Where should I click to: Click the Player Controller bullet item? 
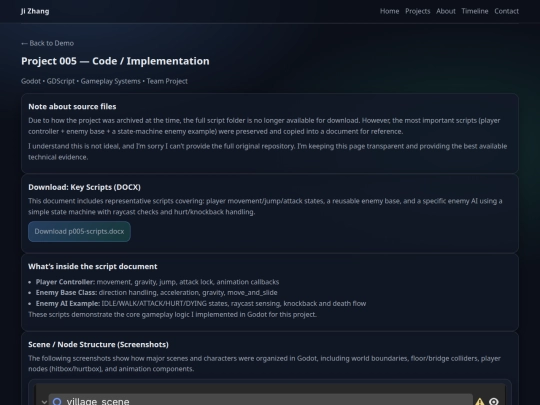click(x=157, y=282)
